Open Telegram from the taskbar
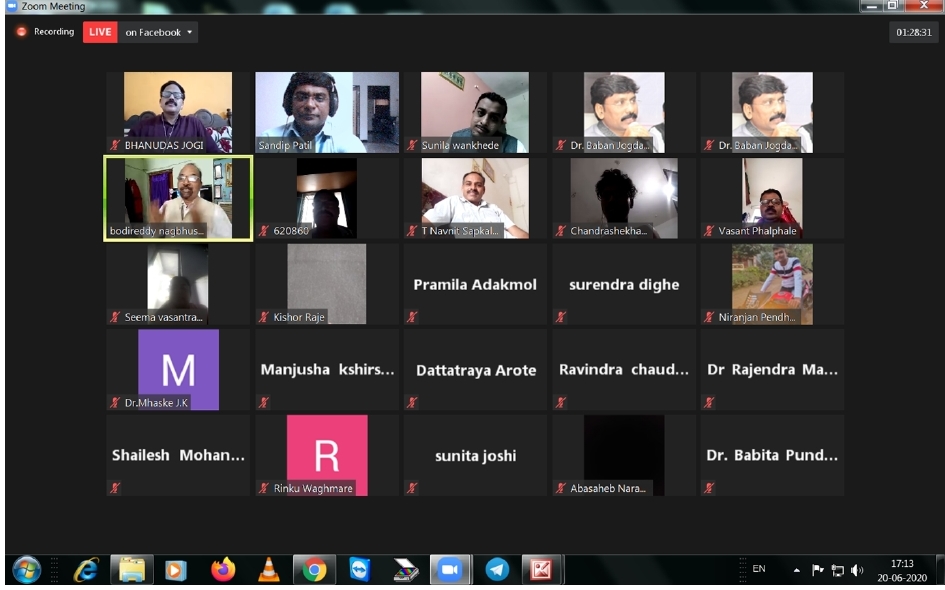 497,570
